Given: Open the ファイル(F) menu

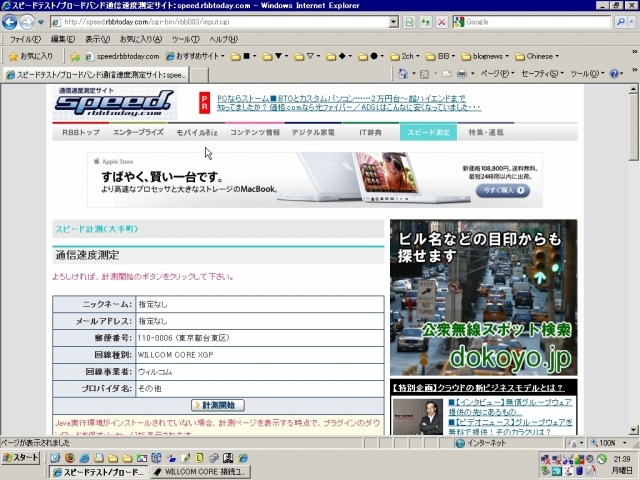Looking at the screenshot, I should pos(25,40).
